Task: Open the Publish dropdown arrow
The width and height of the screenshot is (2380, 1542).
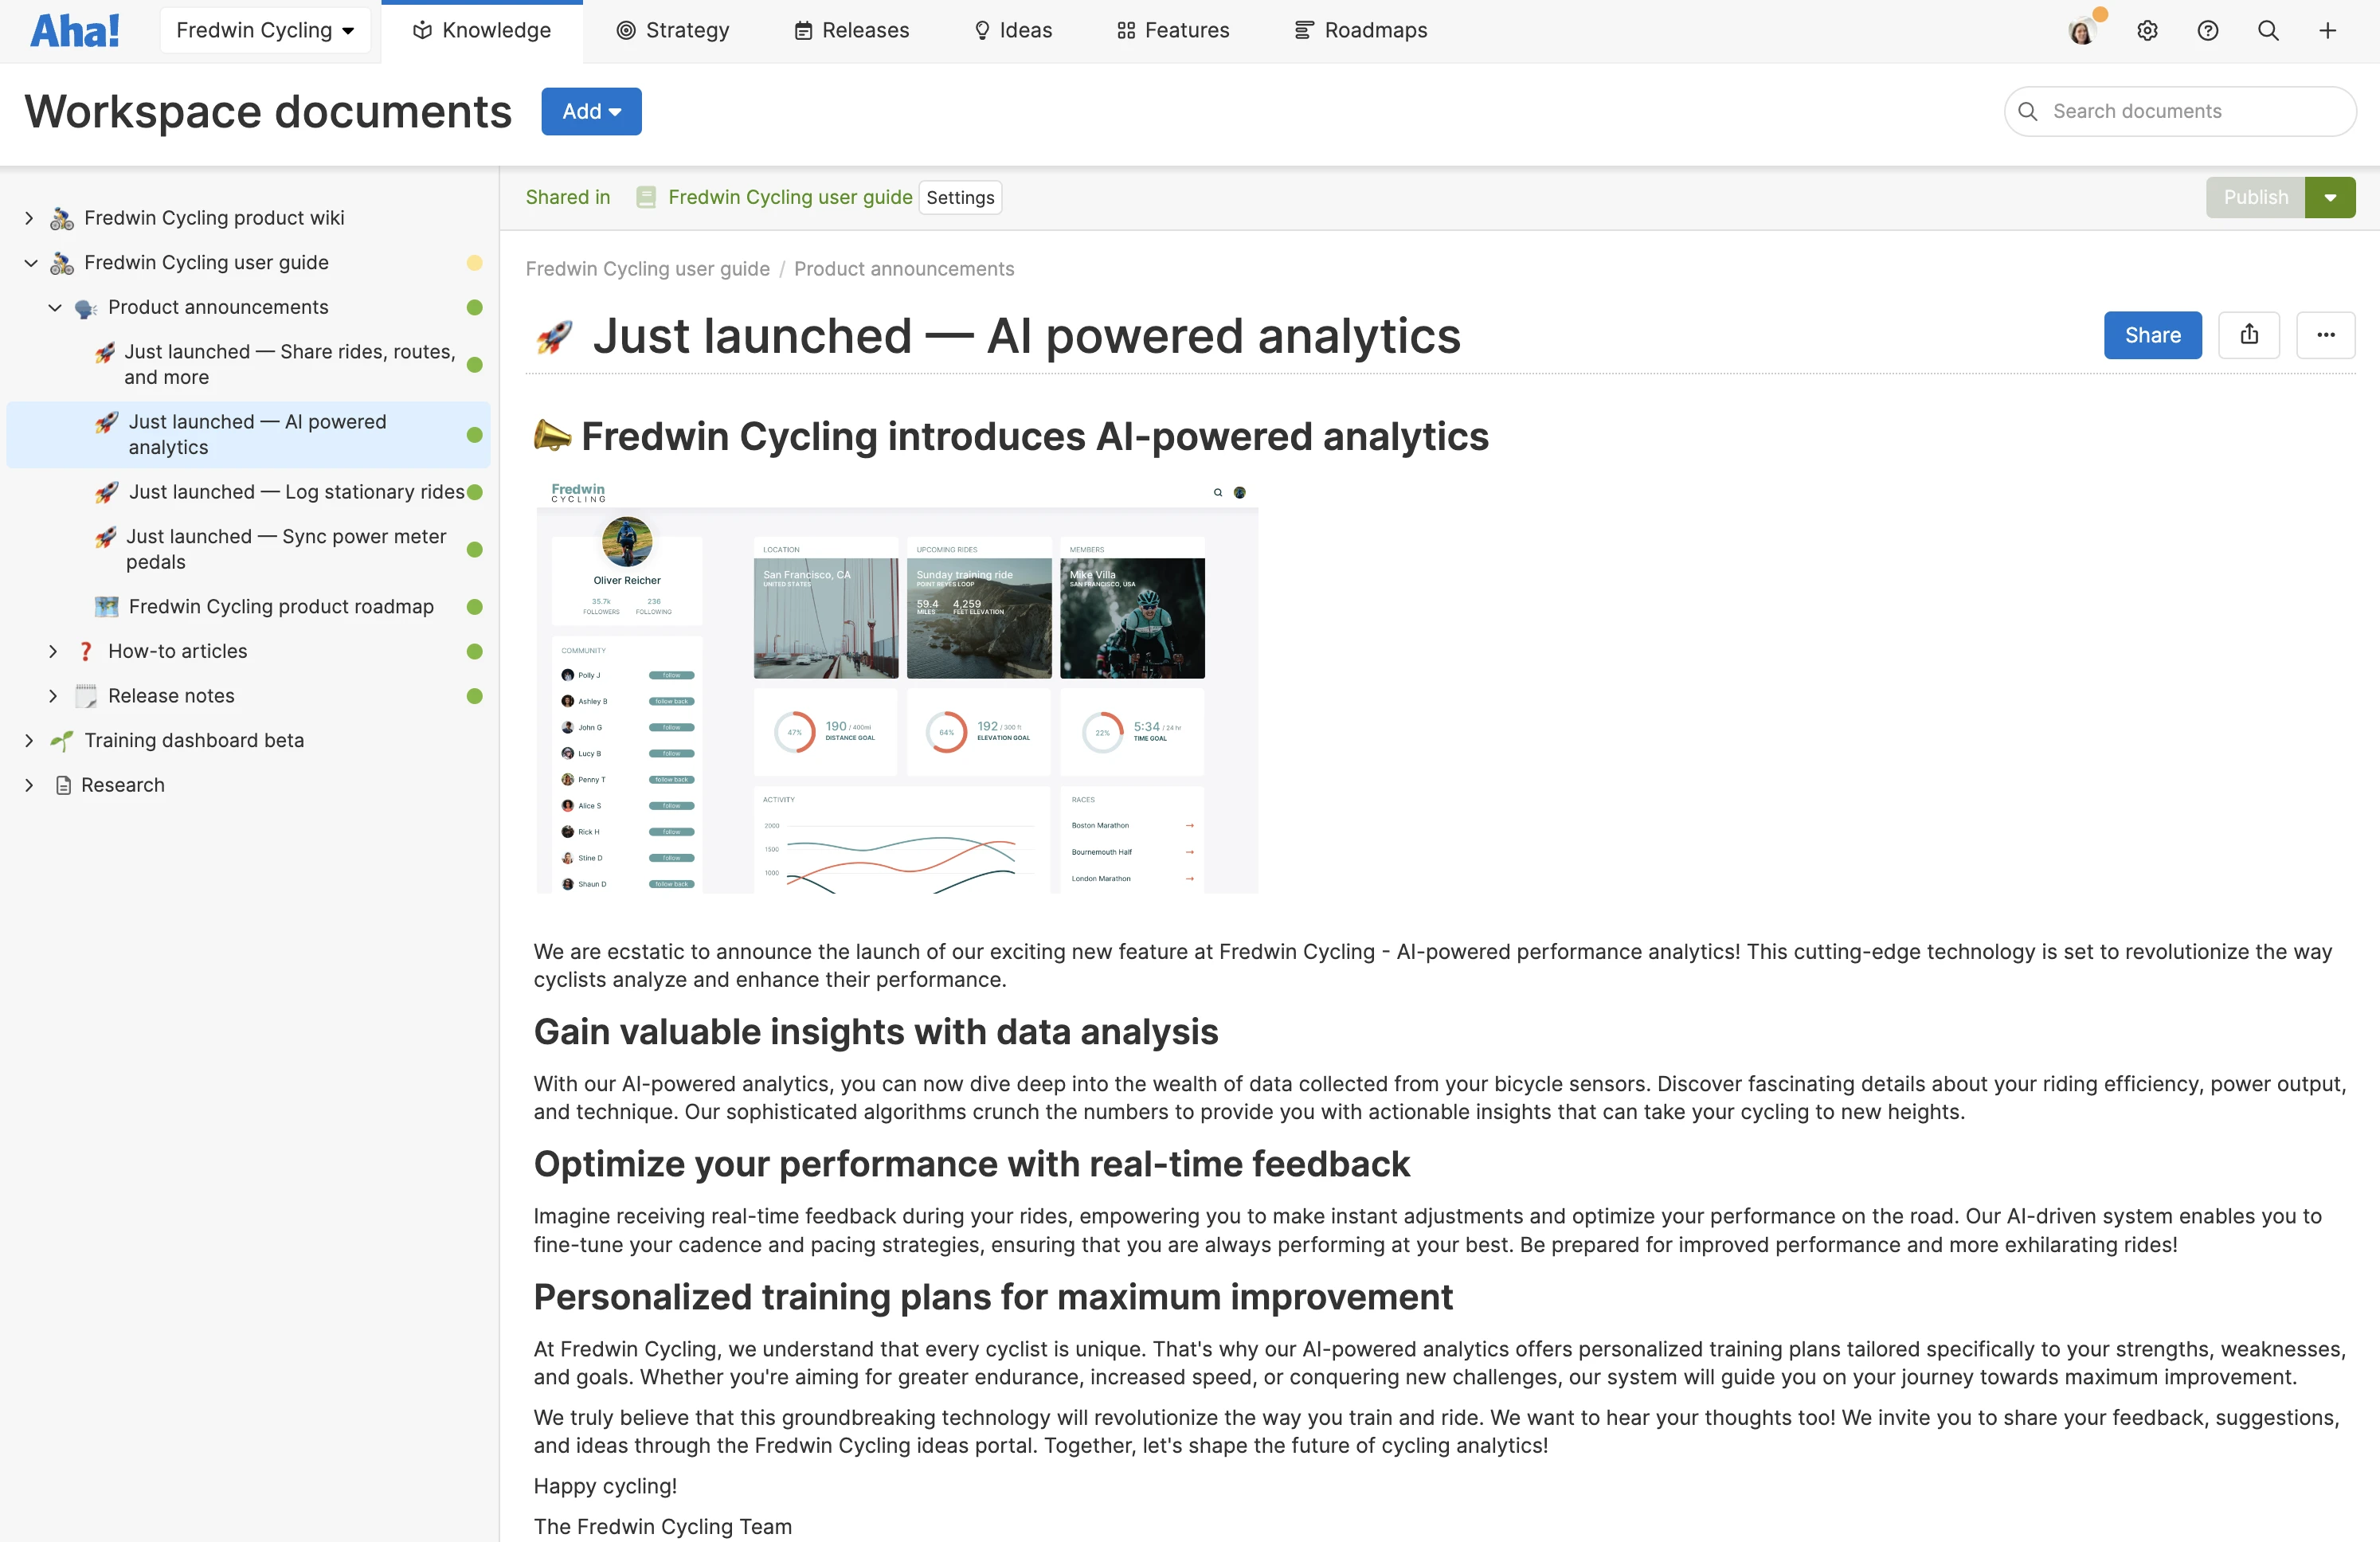Action: 2331,197
